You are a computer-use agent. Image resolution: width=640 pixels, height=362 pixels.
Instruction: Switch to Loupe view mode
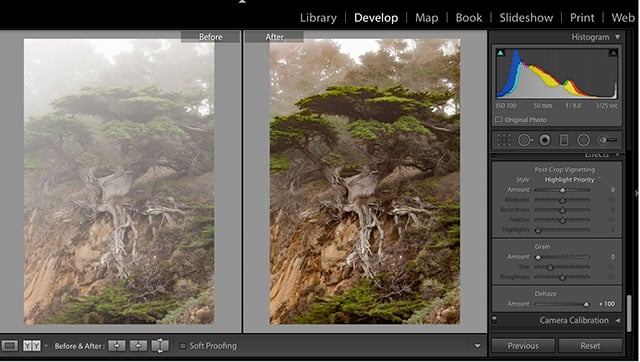click(x=9, y=346)
